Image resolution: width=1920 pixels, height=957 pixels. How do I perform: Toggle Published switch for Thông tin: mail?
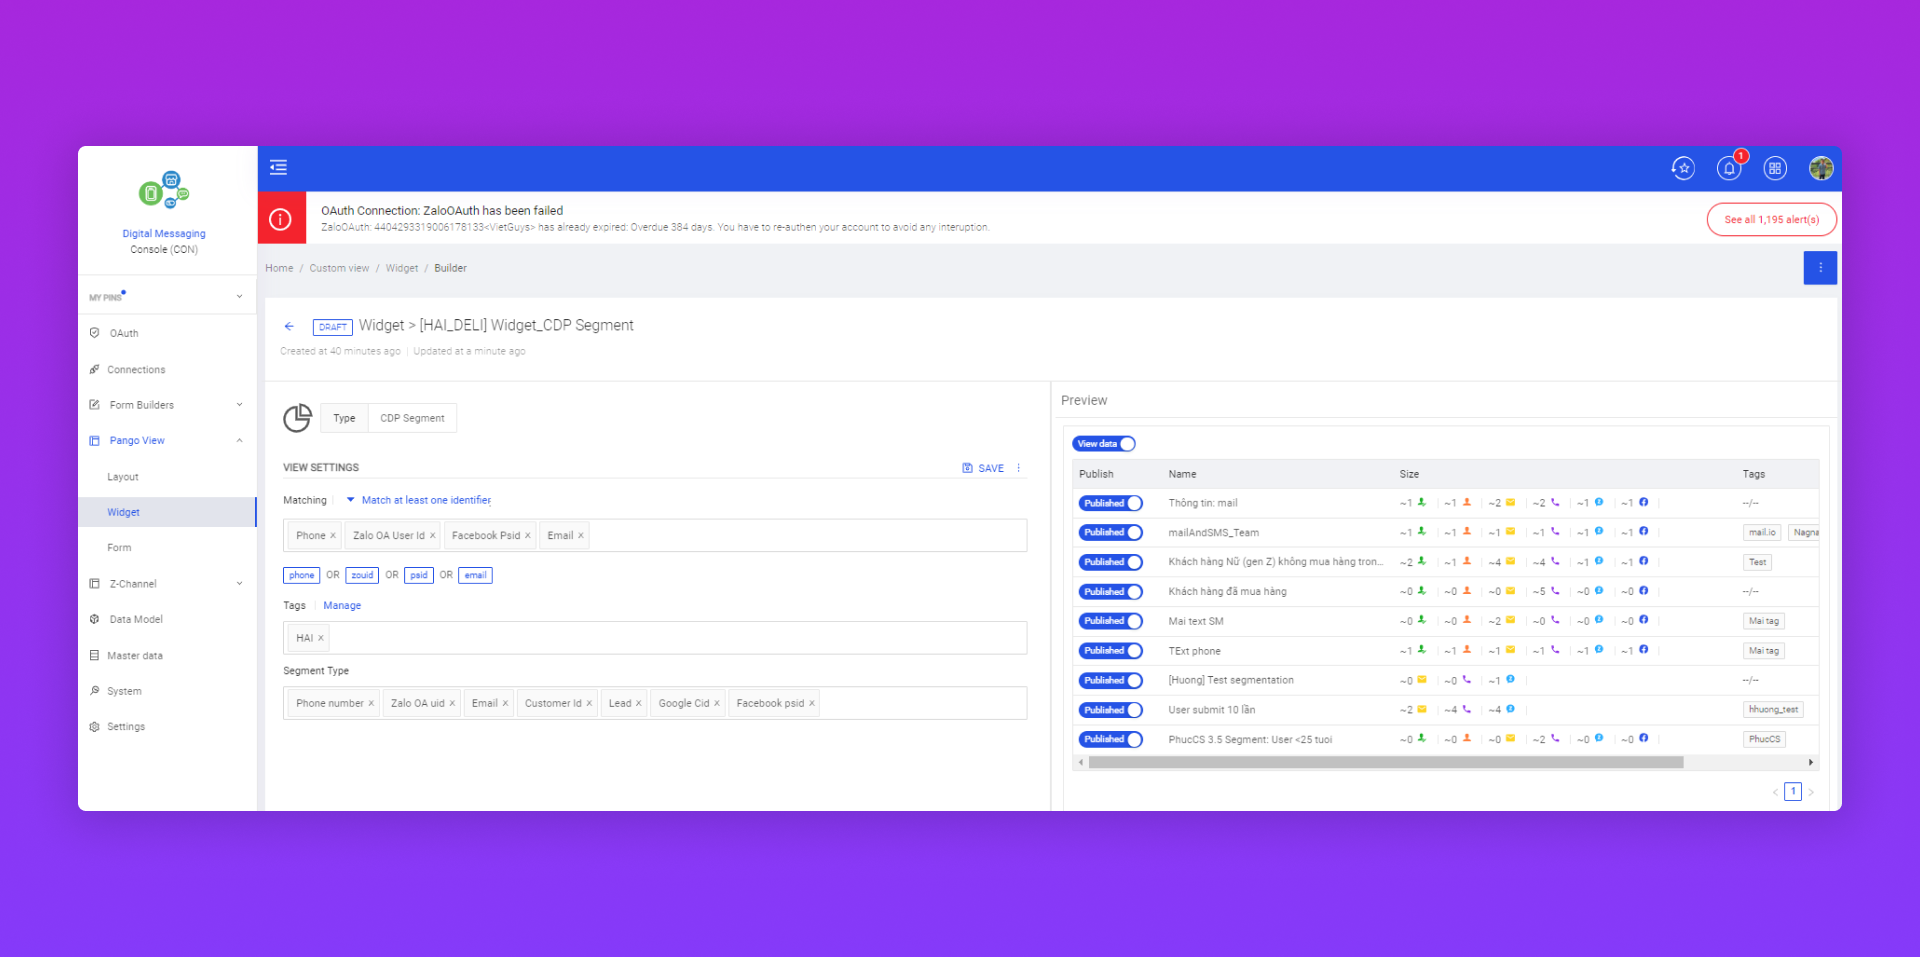(1110, 503)
